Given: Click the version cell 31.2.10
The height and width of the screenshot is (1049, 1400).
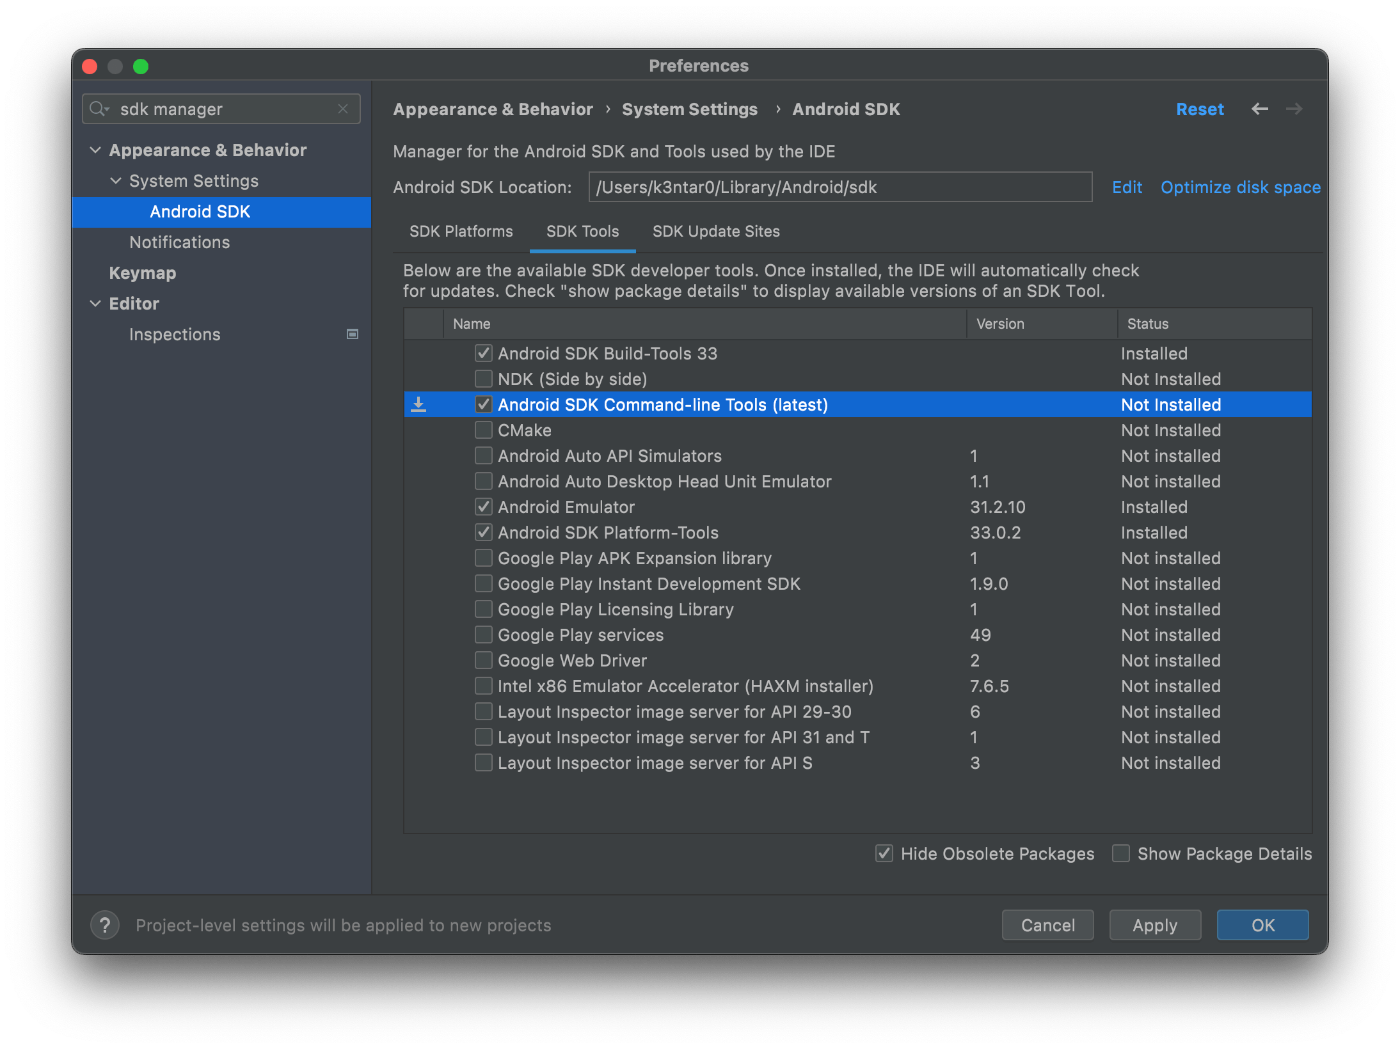Looking at the screenshot, I should coord(998,507).
